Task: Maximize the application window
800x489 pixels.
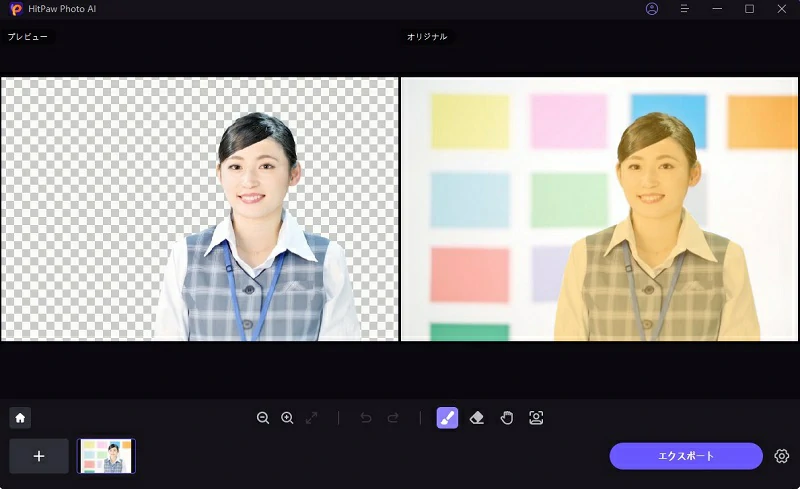Action: pos(749,9)
